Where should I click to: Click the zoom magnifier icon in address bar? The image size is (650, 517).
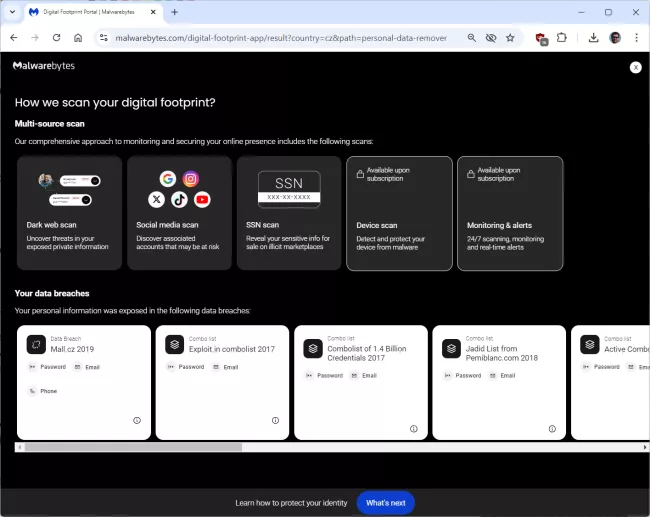pos(472,38)
